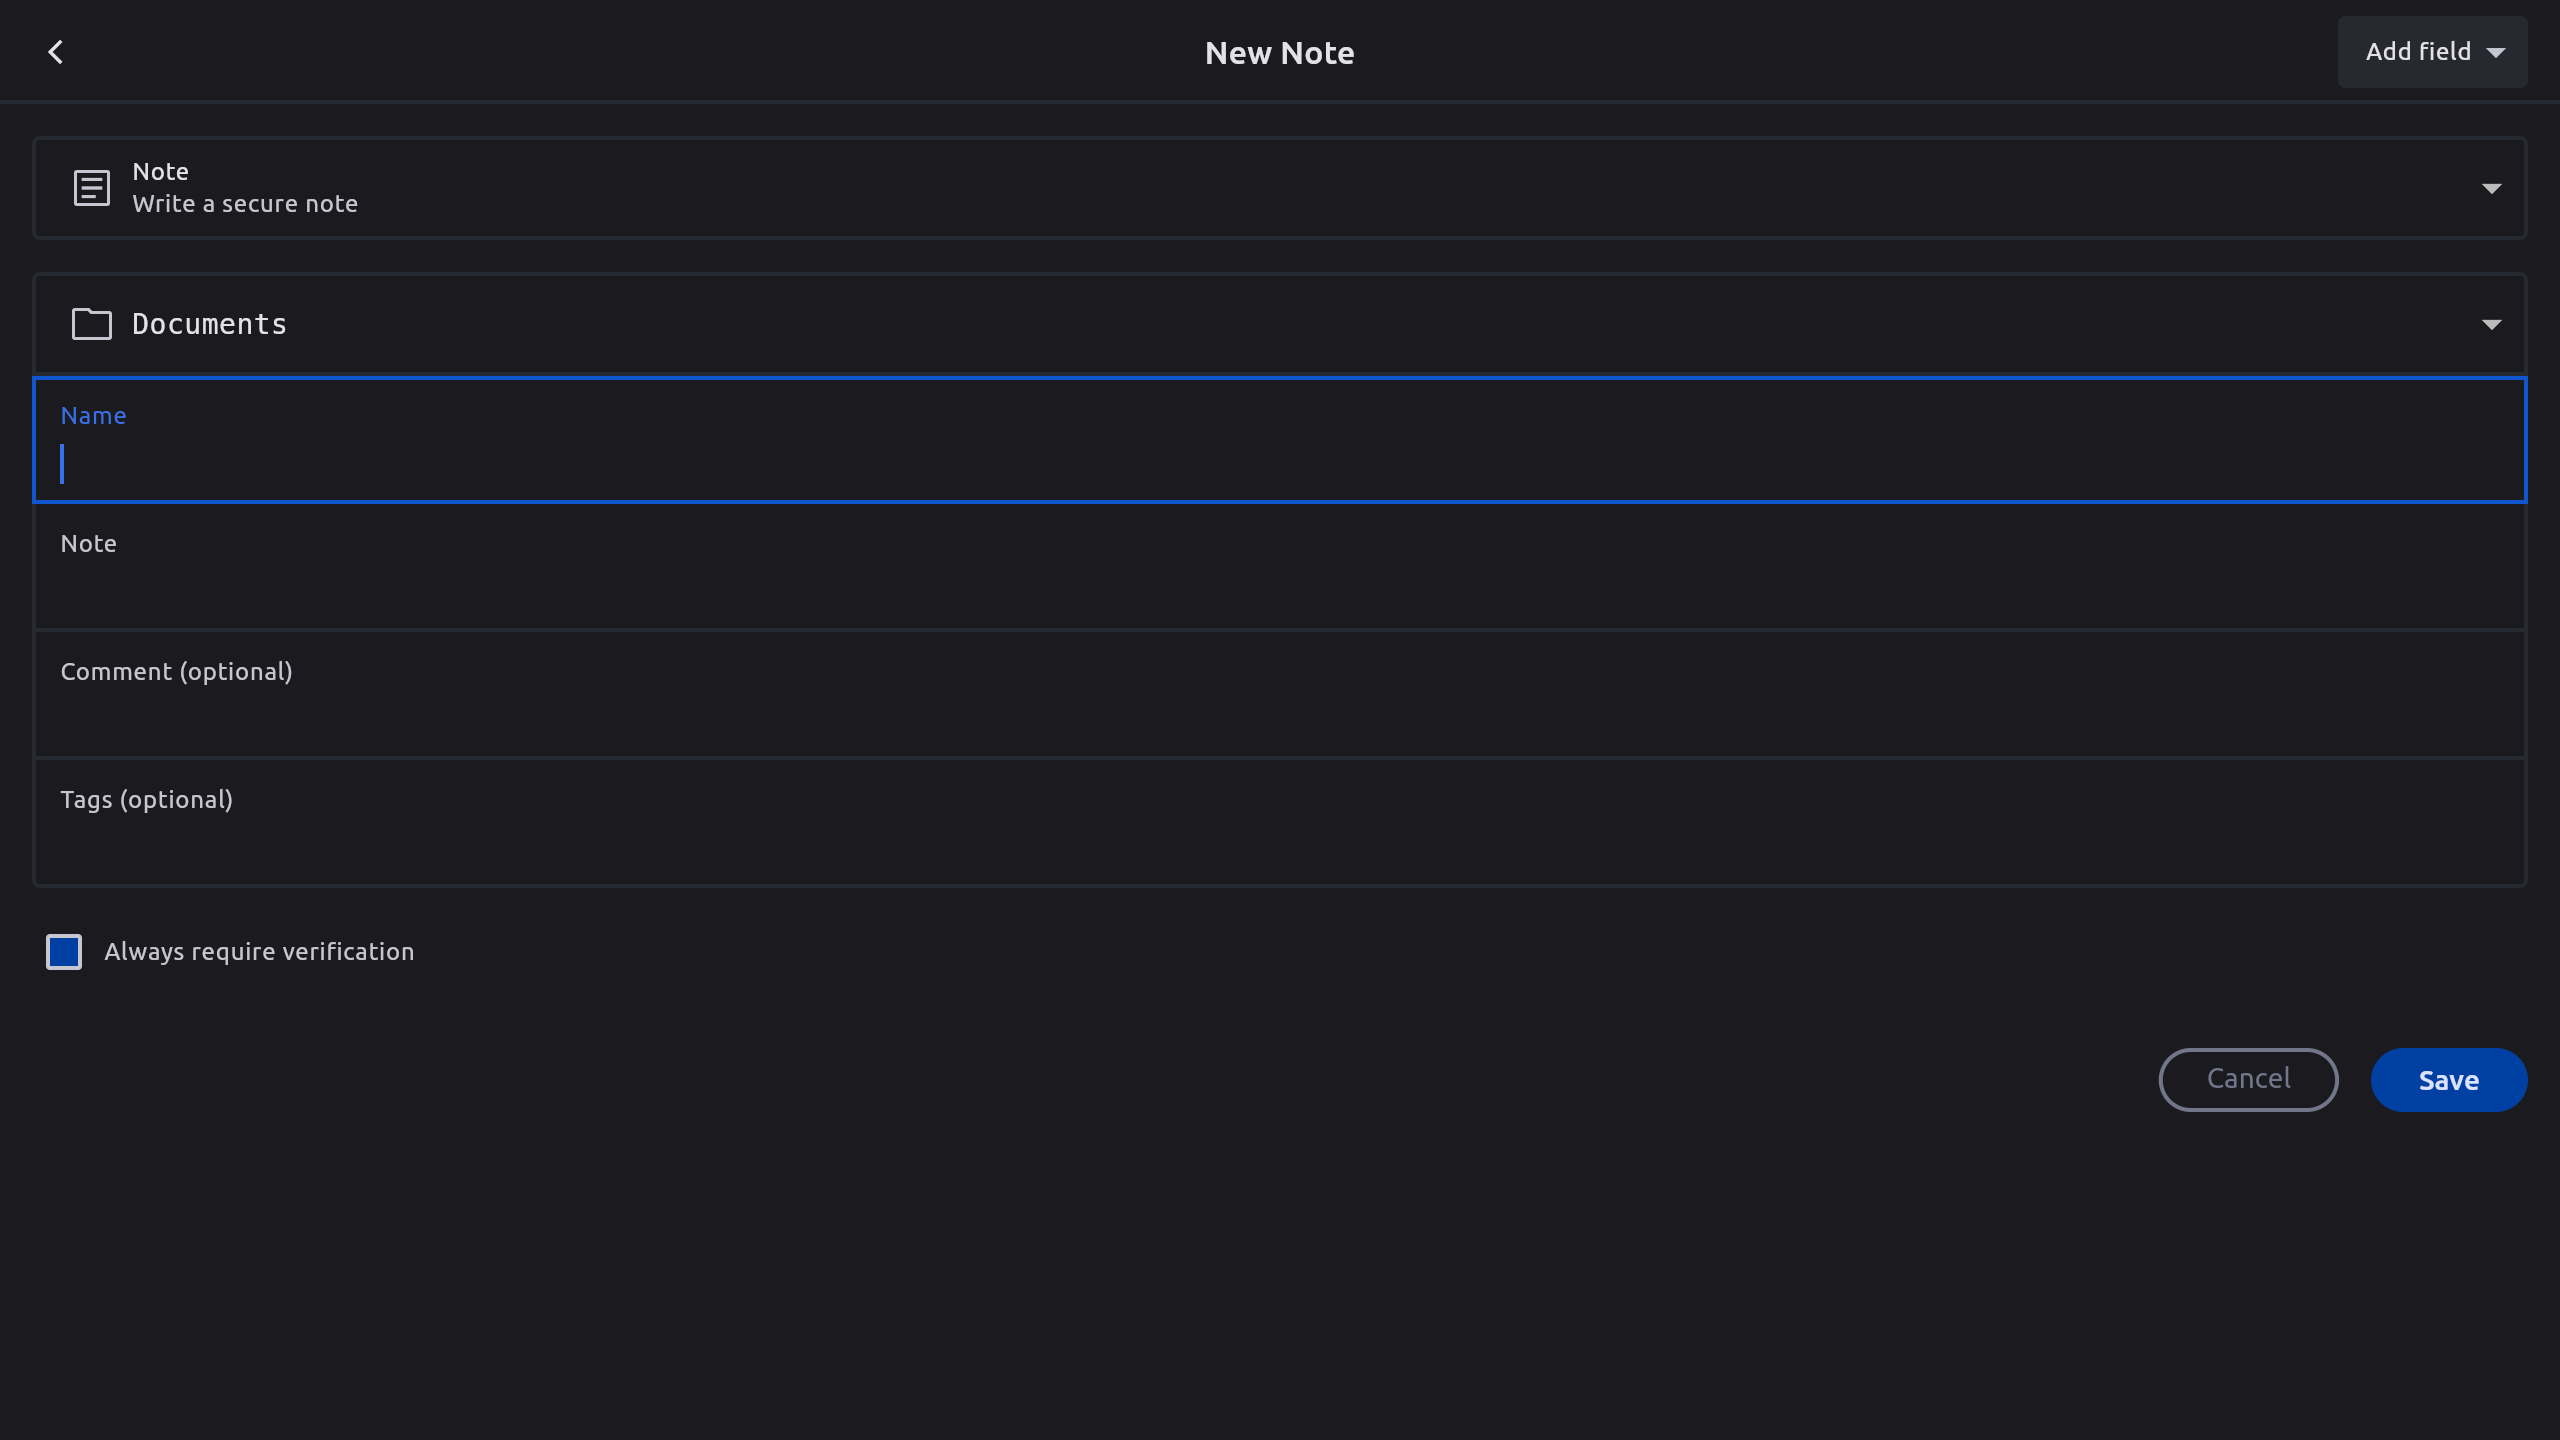
Task: Click the Add field dropdown arrow
Action: (2496, 53)
